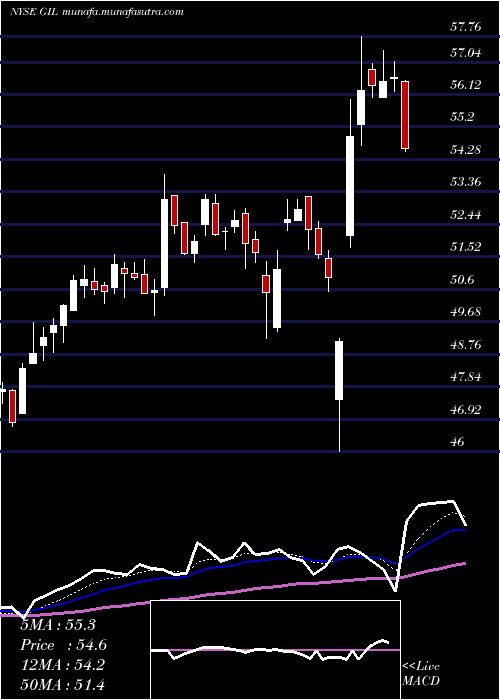Click the 56.12 price axis label
The height and width of the screenshot is (700, 500).
coord(466,84)
